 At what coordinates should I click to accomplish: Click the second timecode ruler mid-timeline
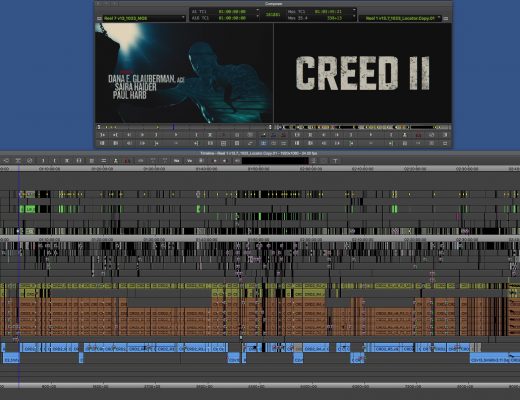pyautogui.click(x=260, y=239)
